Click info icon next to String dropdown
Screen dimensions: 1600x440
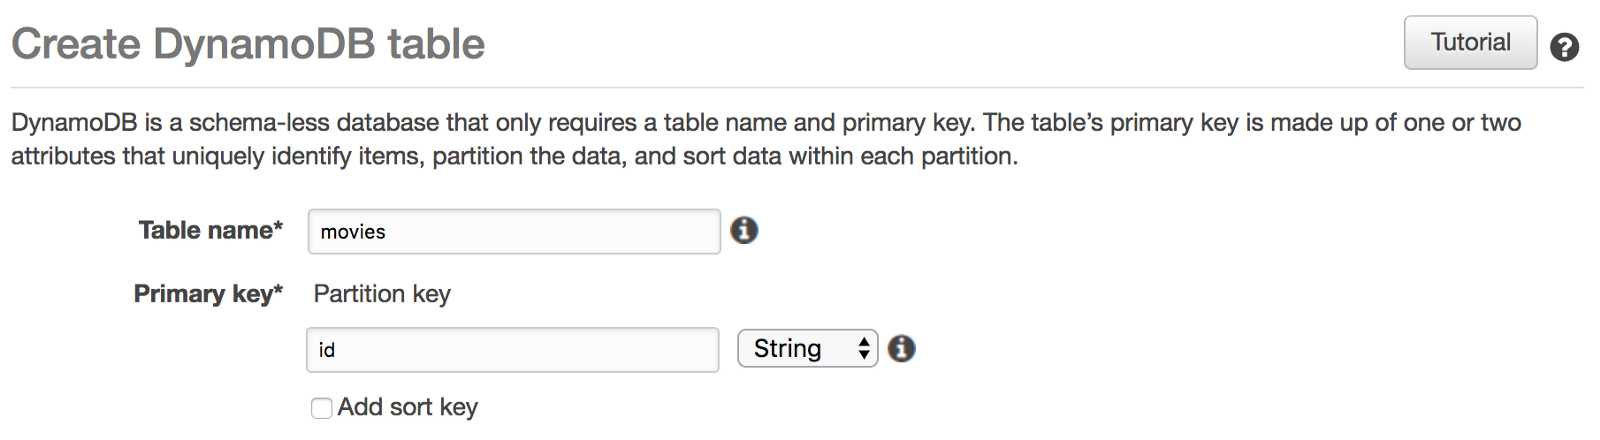901,348
